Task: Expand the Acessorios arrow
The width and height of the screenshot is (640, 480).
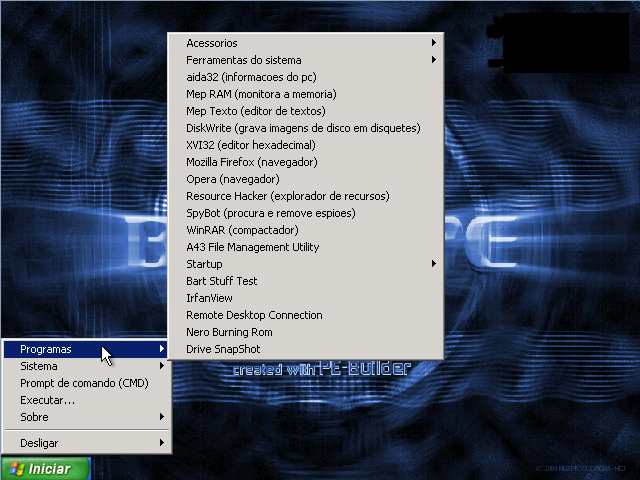Action: (x=434, y=42)
